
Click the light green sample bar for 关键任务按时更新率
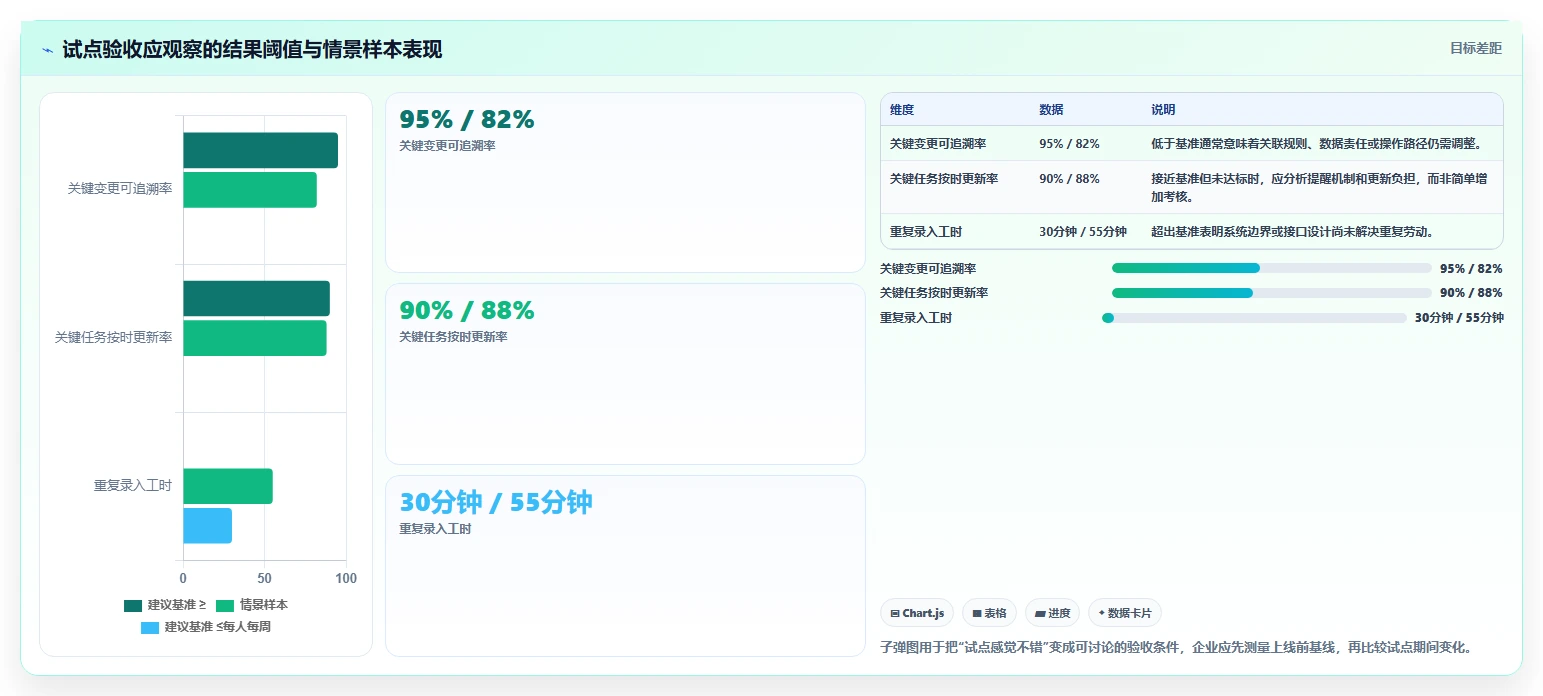[254, 338]
